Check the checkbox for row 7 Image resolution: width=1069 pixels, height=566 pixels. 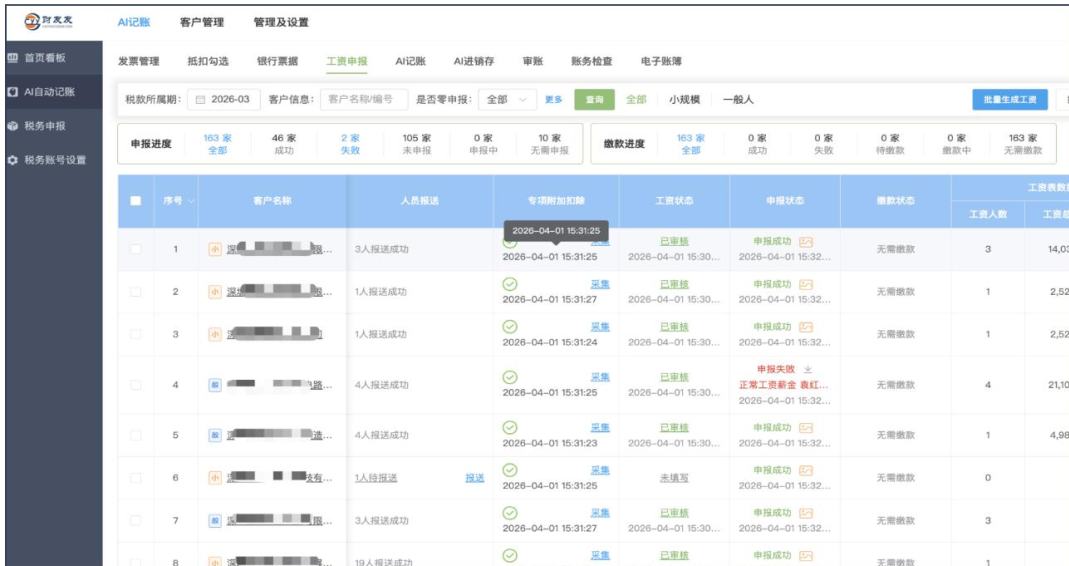[136, 520]
